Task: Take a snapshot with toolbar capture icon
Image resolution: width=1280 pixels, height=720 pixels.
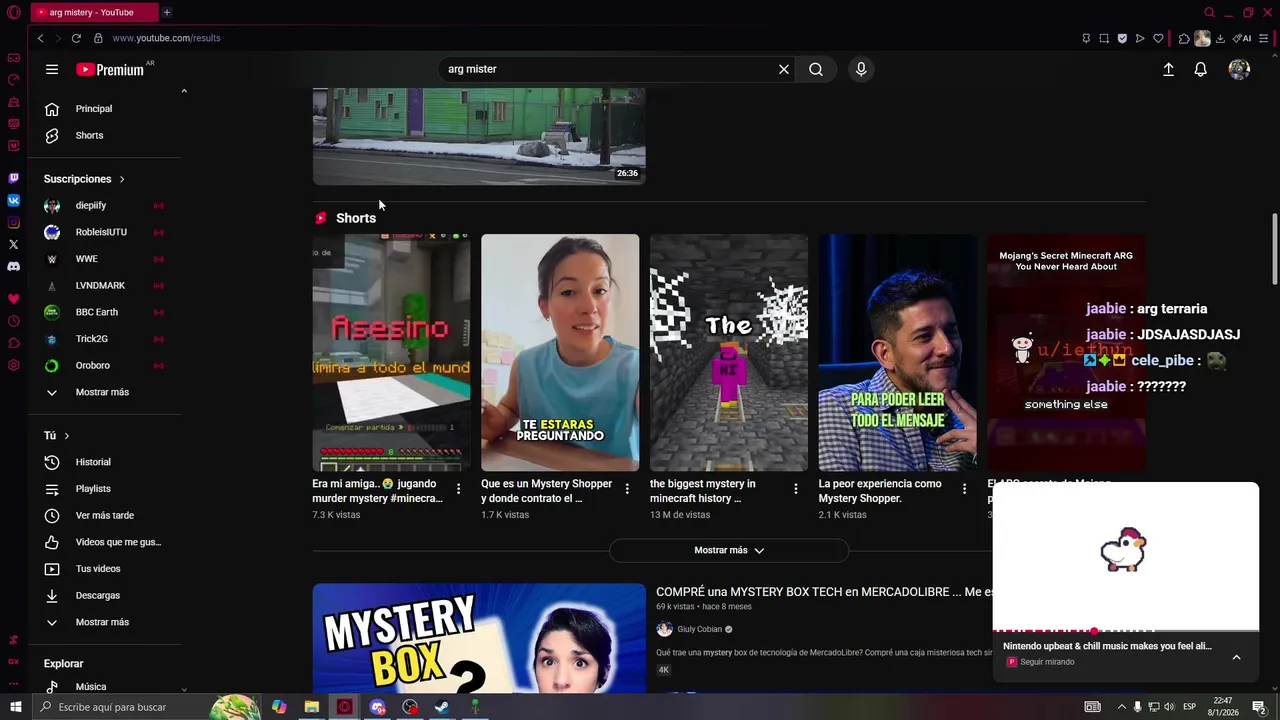Action: 1104,38
